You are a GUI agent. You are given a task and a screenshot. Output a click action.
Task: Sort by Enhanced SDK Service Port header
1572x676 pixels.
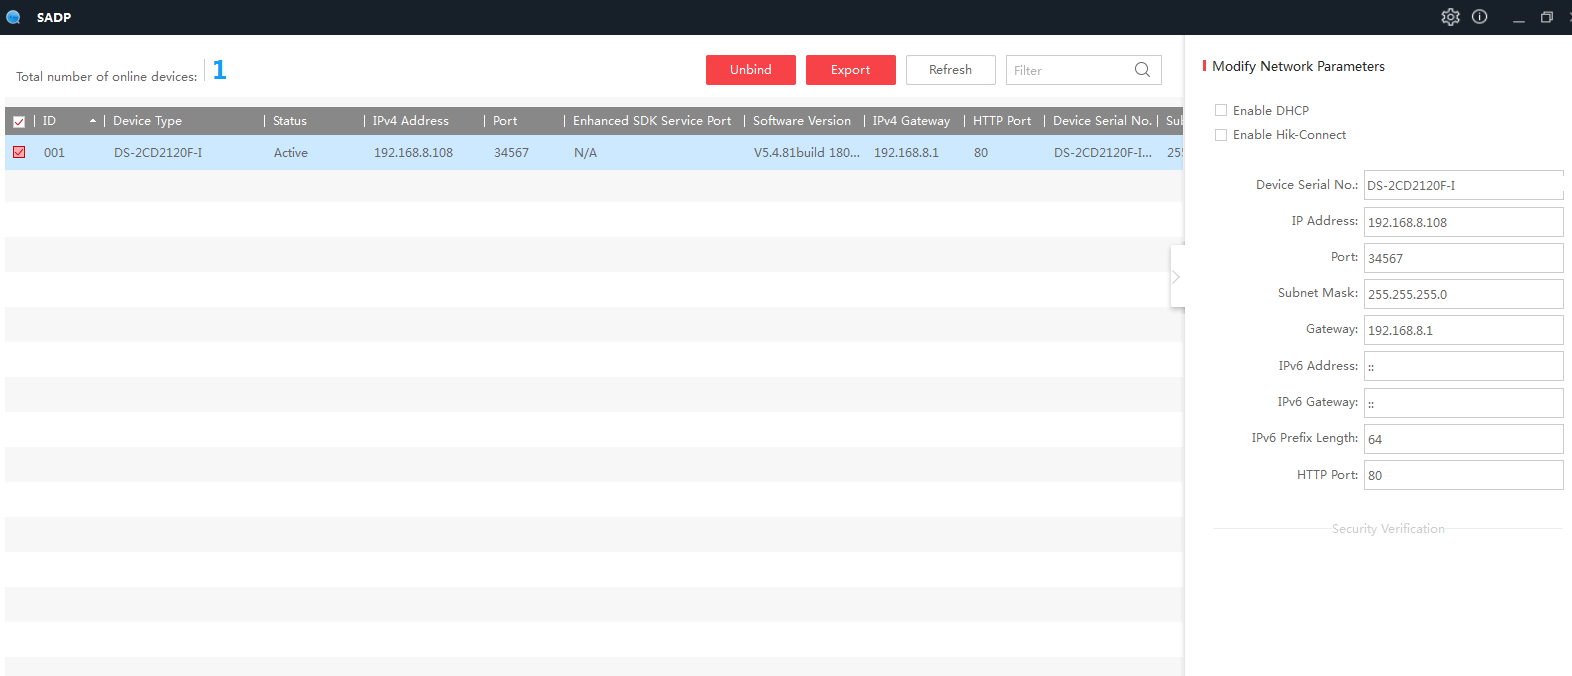pyautogui.click(x=654, y=121)
